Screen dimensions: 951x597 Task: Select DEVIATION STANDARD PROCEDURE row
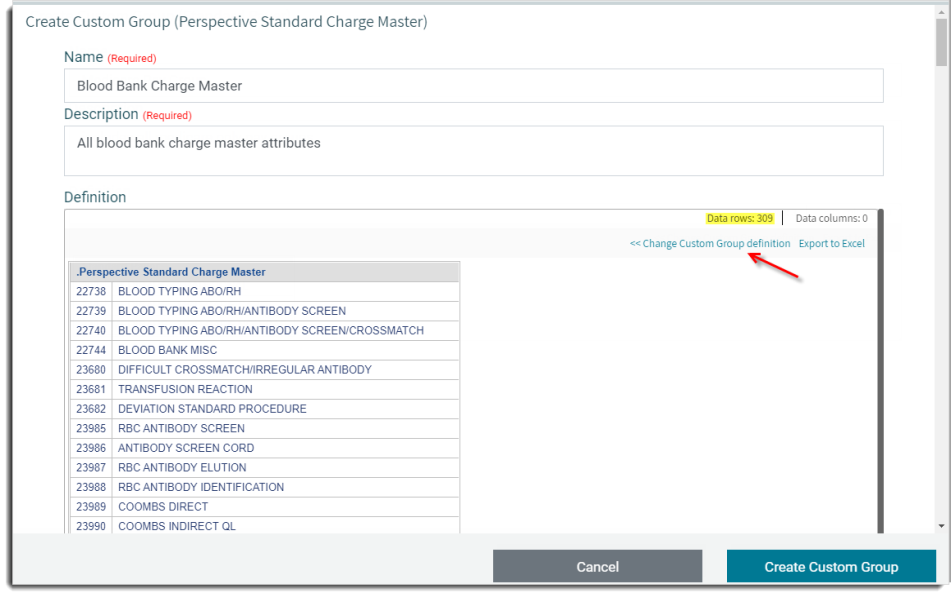point(212,409)
